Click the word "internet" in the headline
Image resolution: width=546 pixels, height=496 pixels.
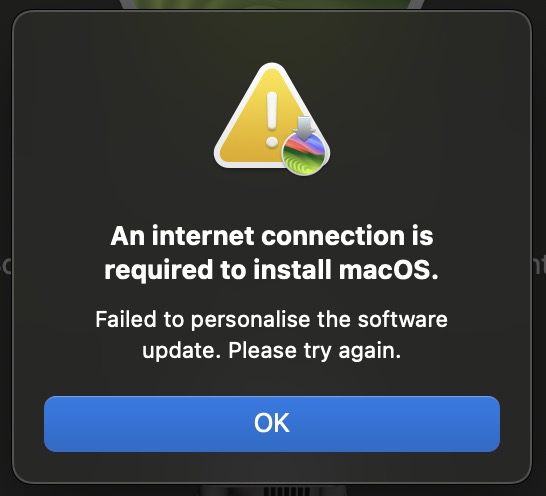point(203,236)
